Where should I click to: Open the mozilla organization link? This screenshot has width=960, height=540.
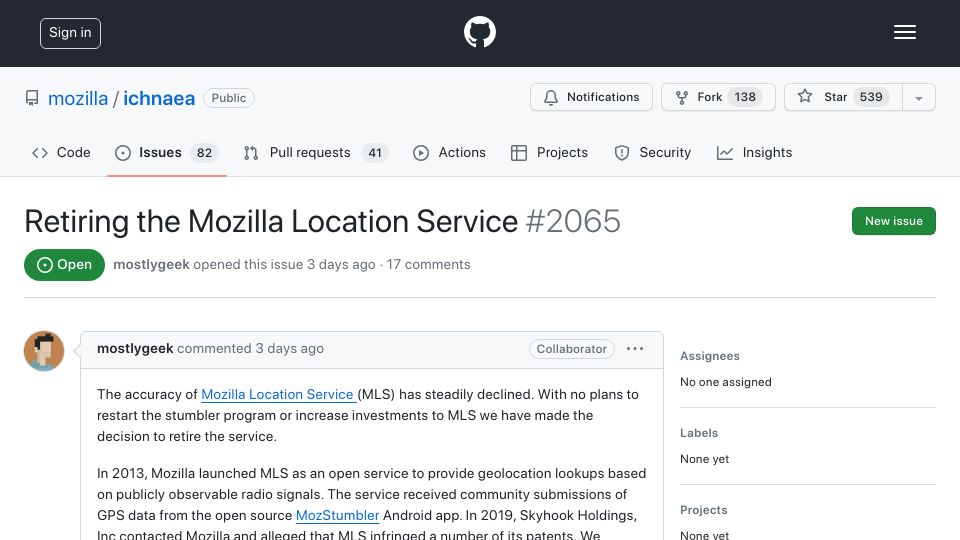coord(78,98)
